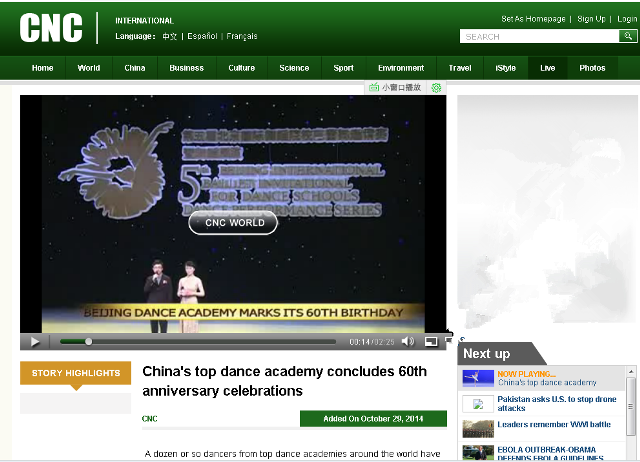Screen dimensions: 640x462
Task: Click the search magnifier button
Action: tap(628, 36)
